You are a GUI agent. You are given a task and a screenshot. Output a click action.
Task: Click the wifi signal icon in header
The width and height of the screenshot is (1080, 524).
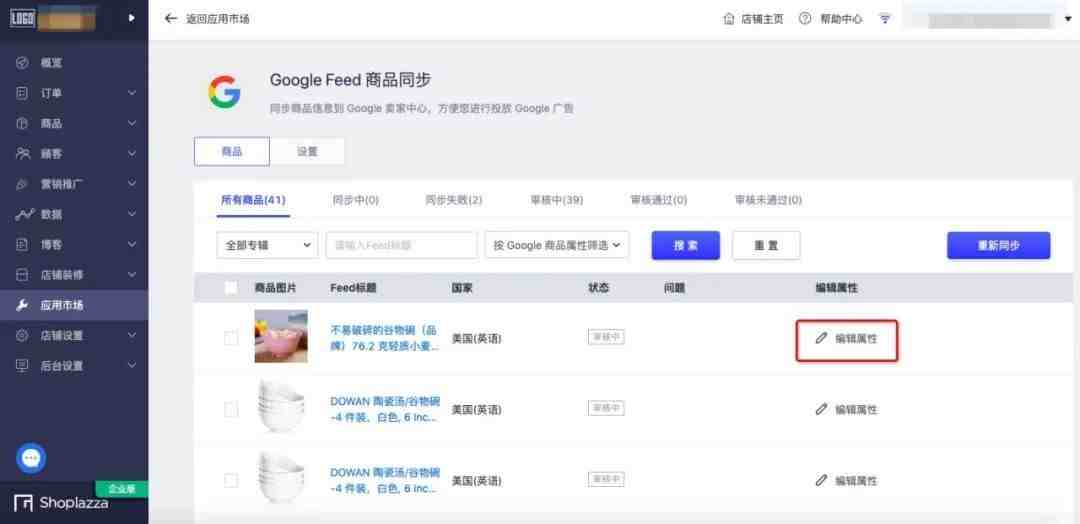(x=885, y=19)
